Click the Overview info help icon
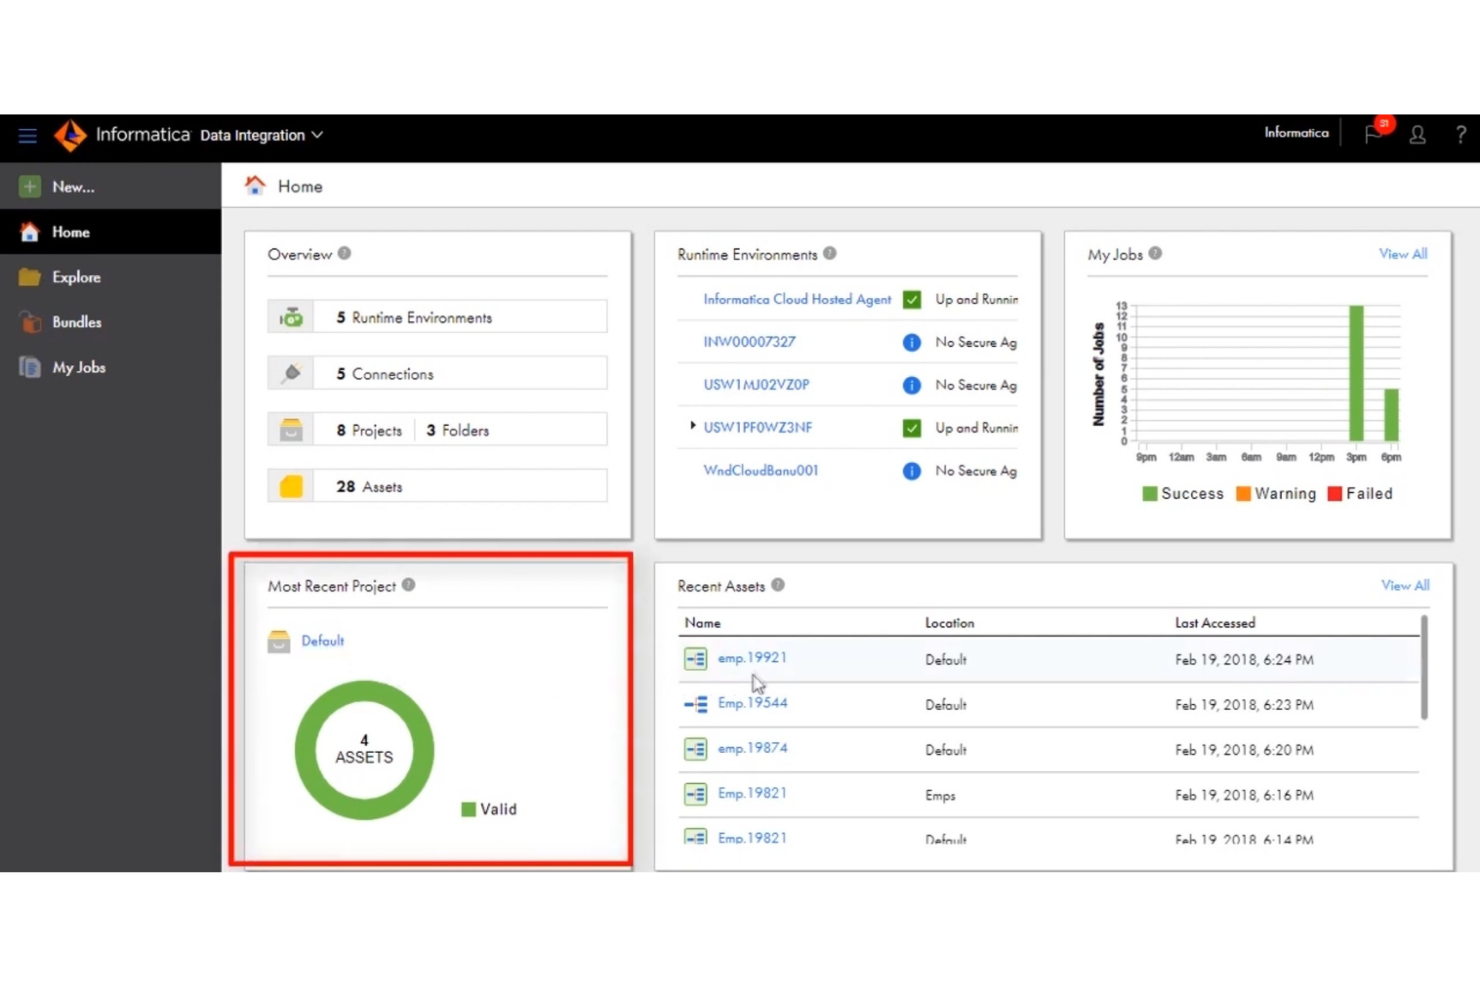Image resolution: width=1480 pixels, height=987 pixels. (x=344, y=254)
